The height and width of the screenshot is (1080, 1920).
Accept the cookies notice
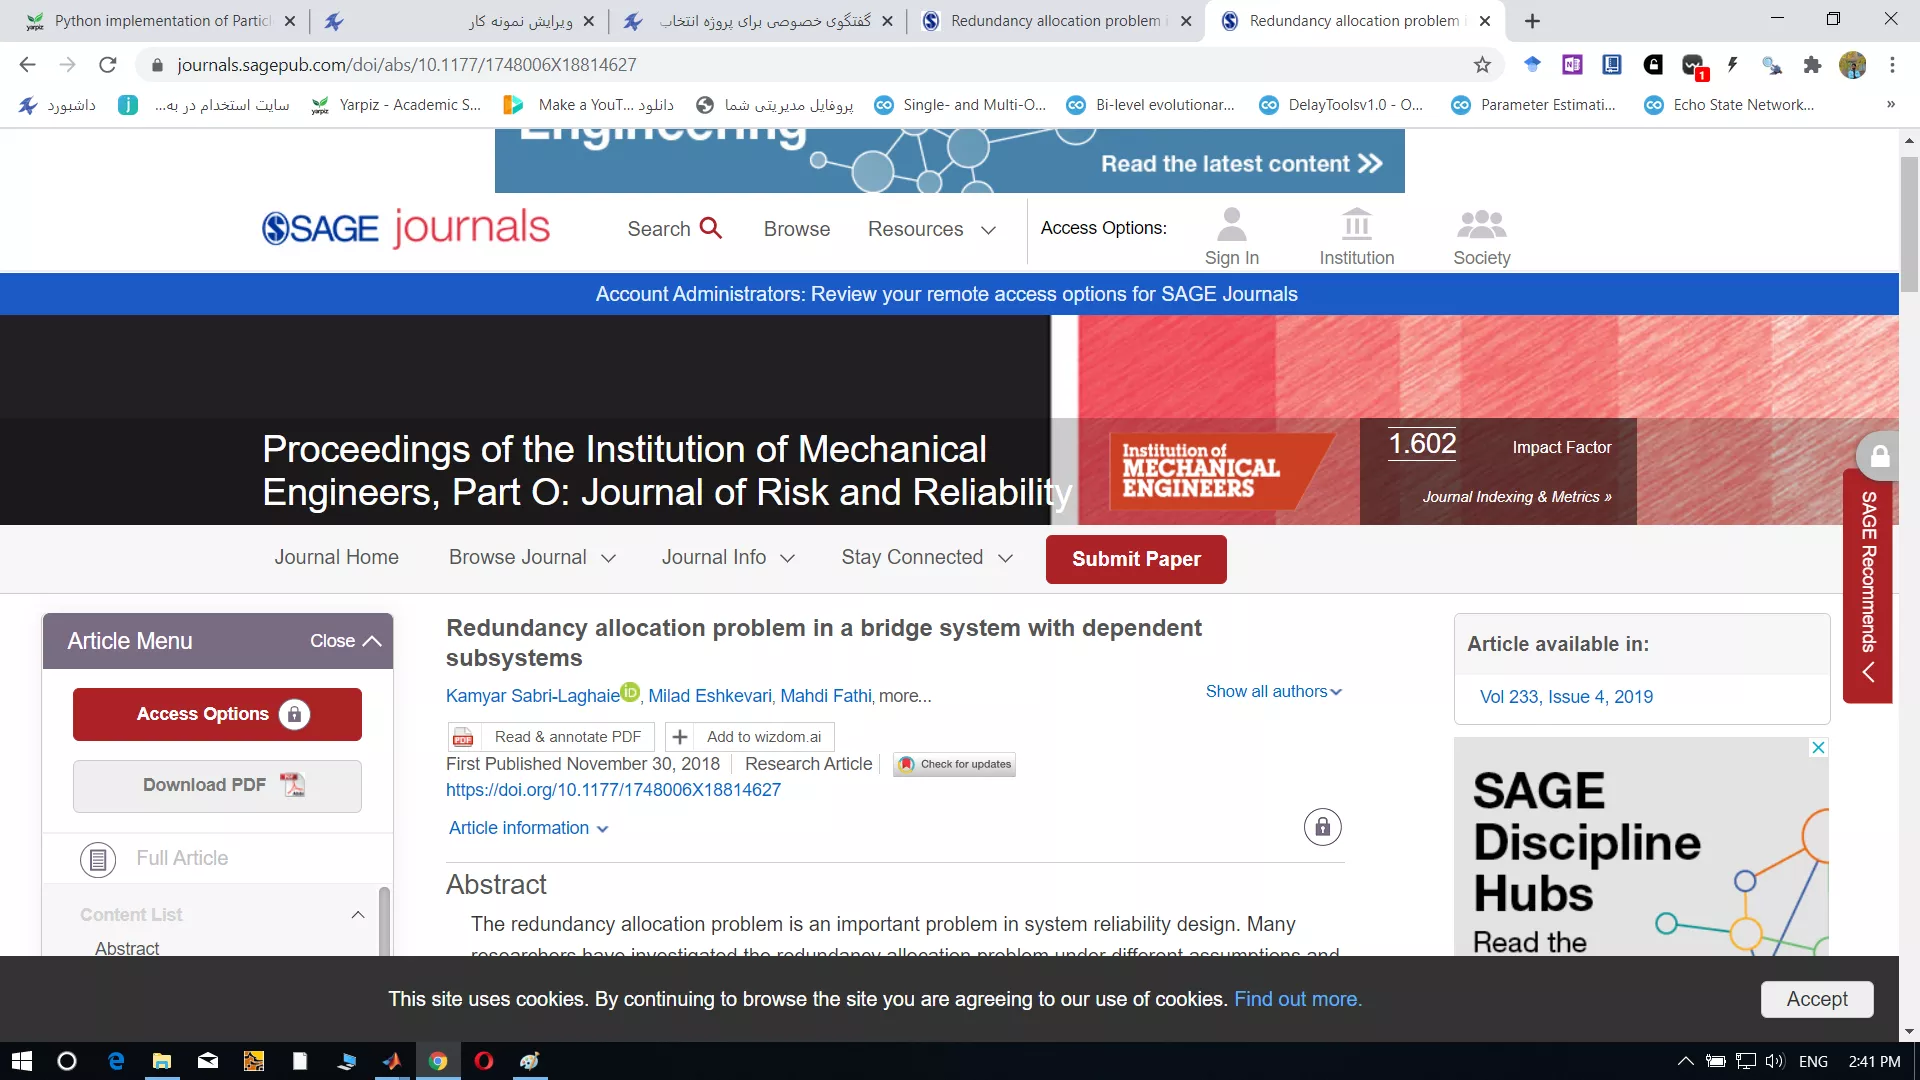[x=1817, y=999]
